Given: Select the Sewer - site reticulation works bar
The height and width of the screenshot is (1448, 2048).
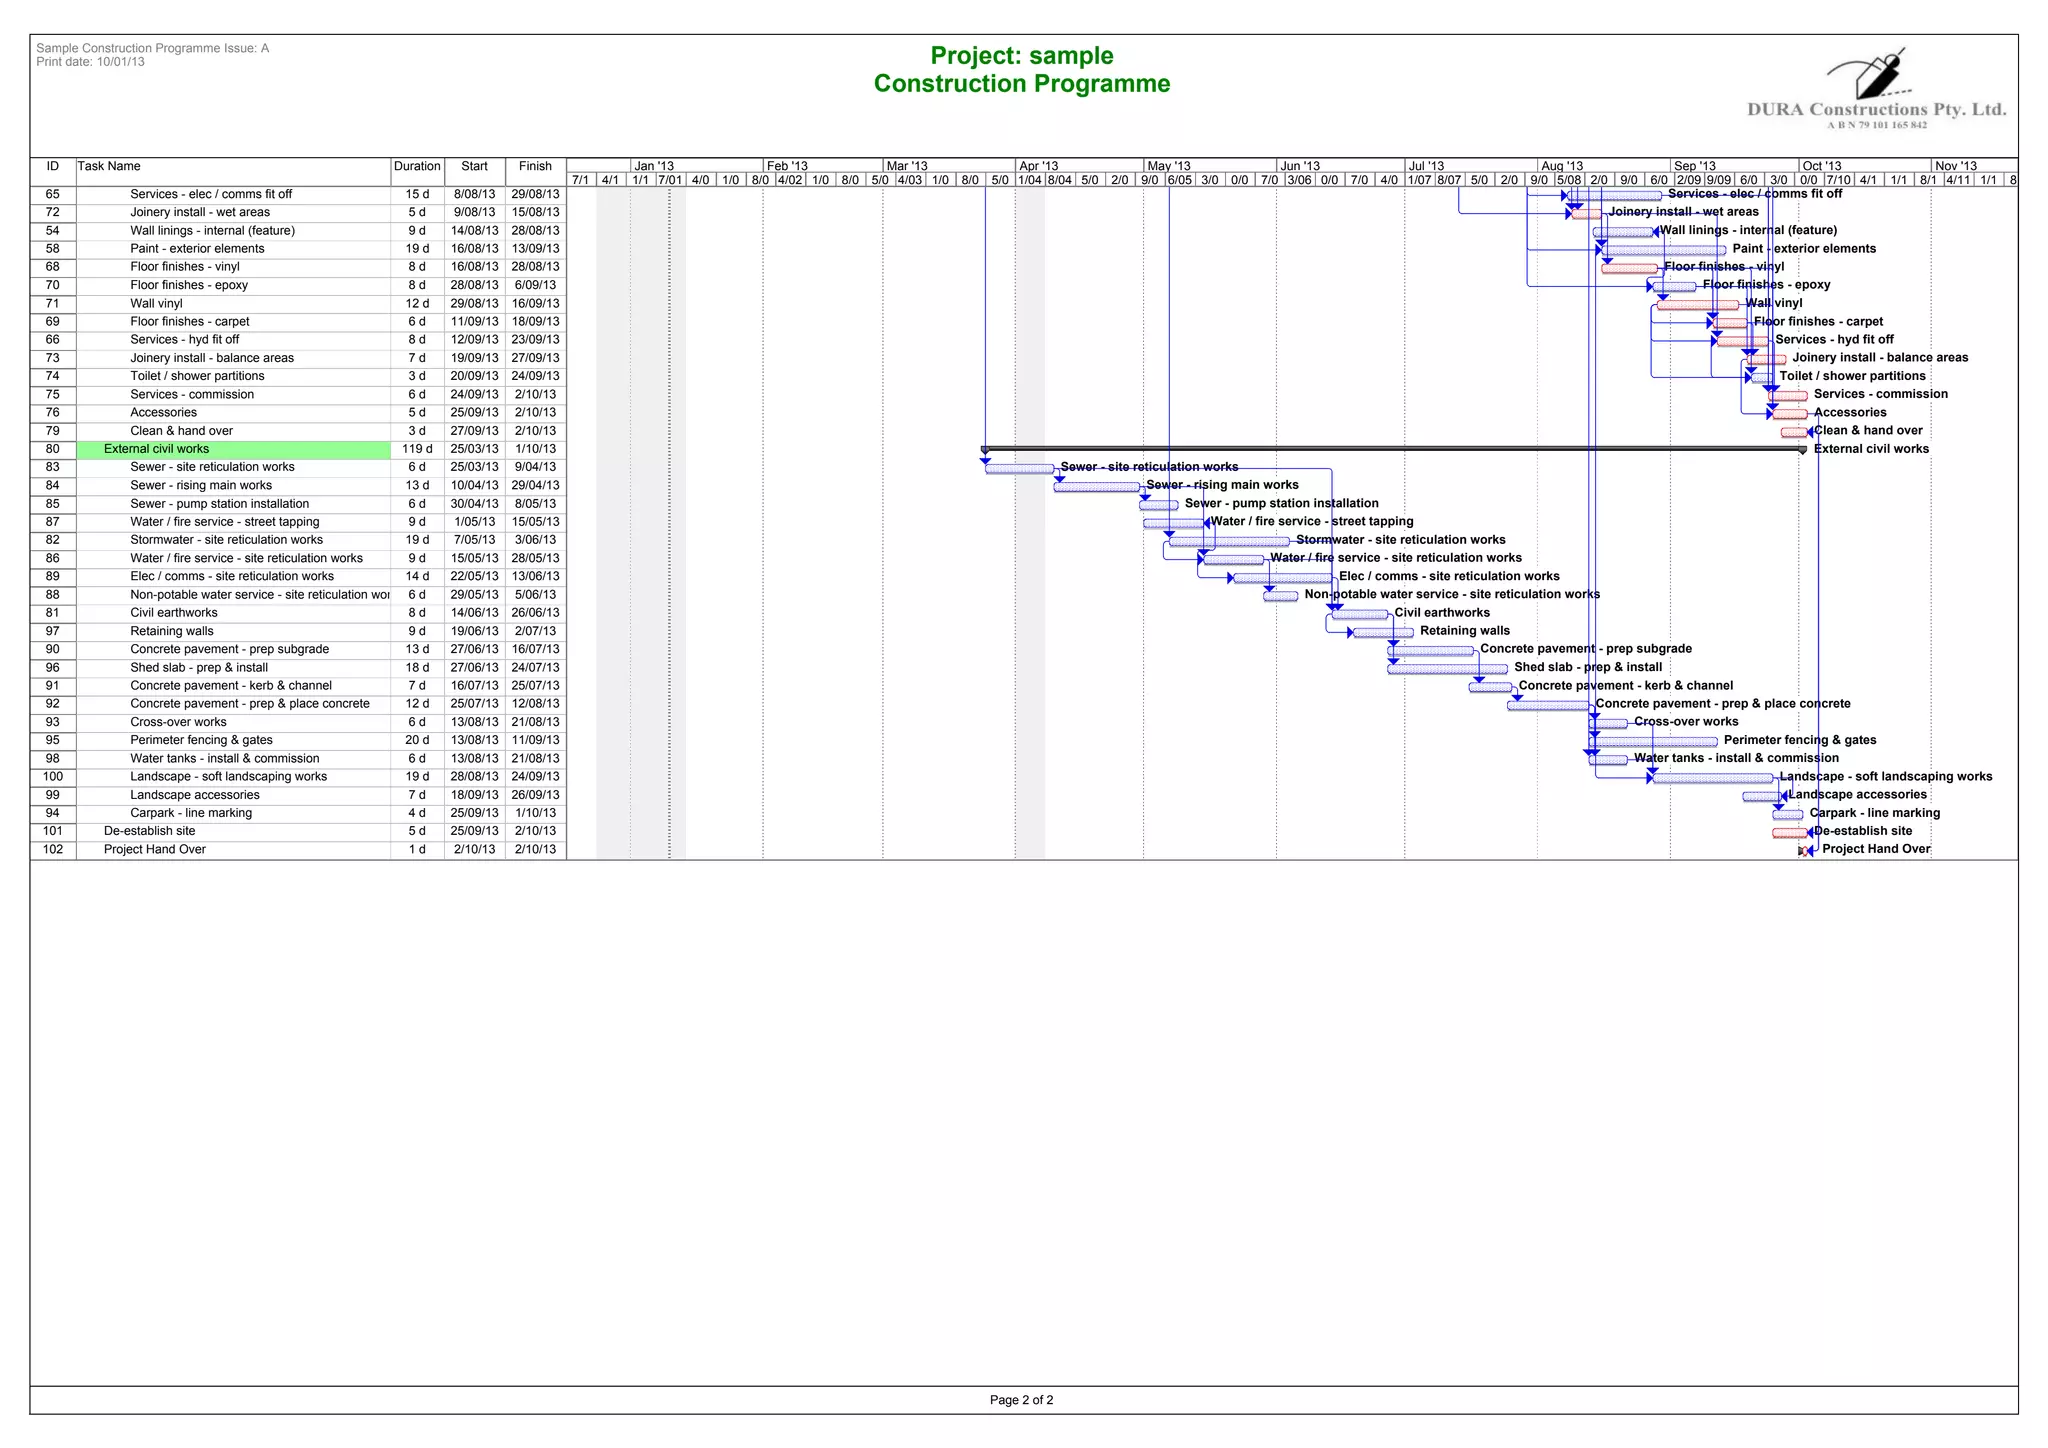Looking at the screenshot, I should click(1019, 468).
